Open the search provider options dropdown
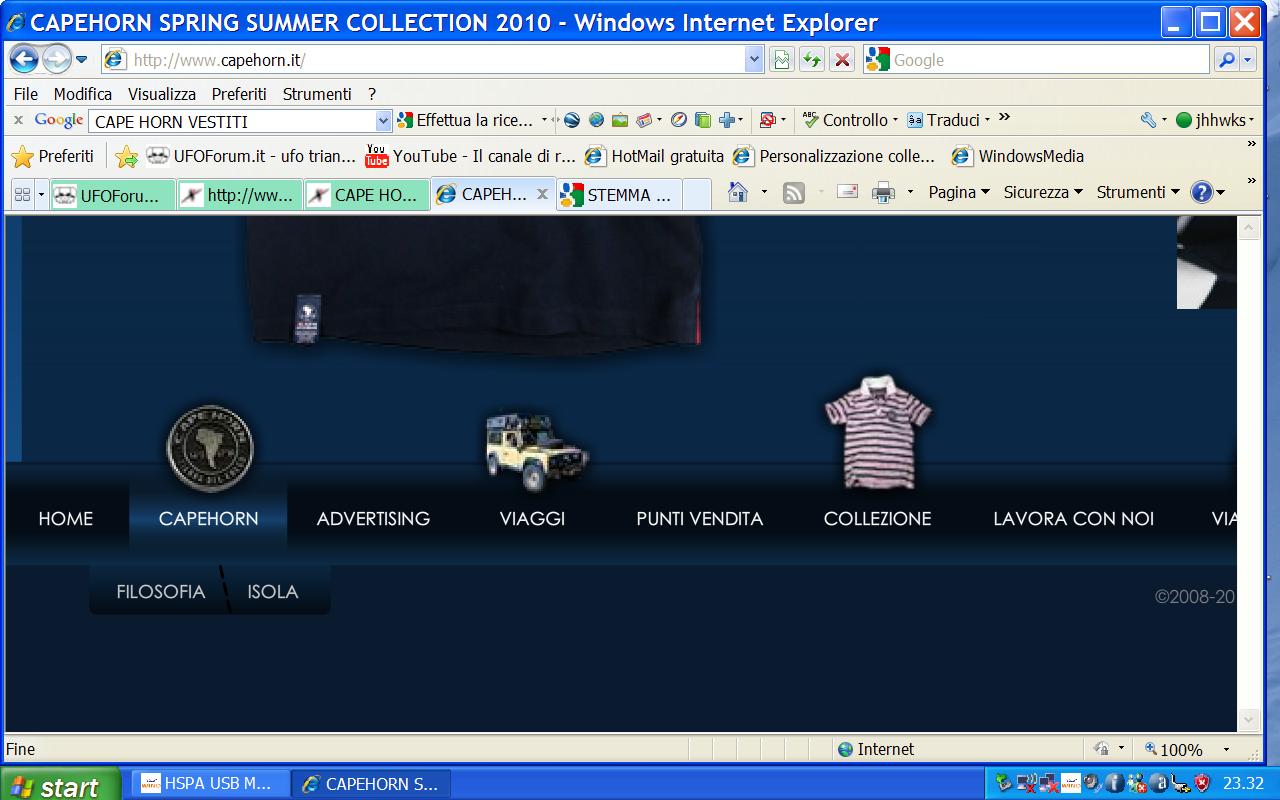Screen dimensions: 1280x800 point(1248,60)
